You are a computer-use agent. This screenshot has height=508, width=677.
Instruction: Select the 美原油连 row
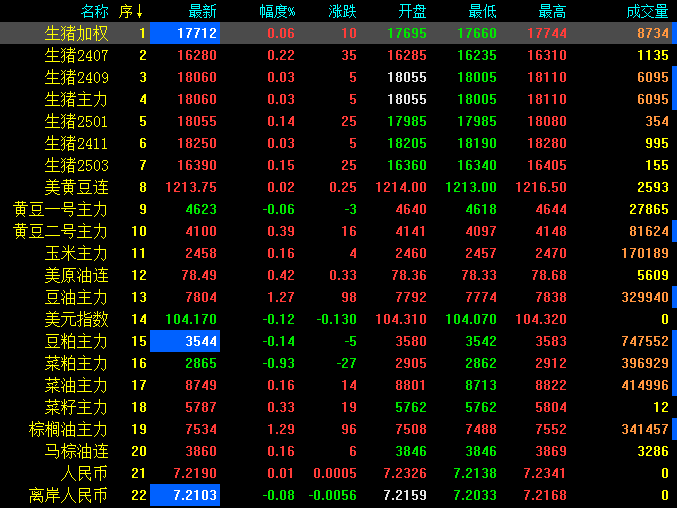[x=76, y=275]
